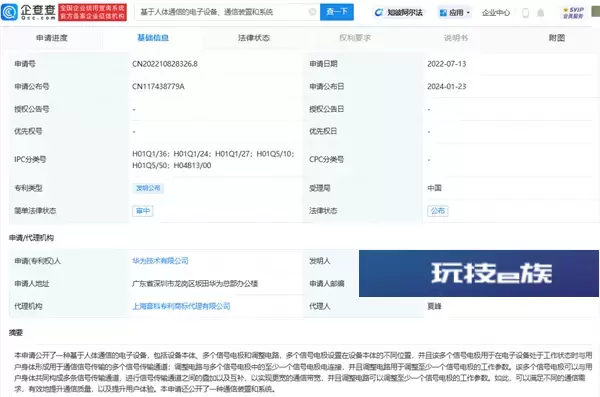Click the 玩技e族 banner image

point(479,273)
